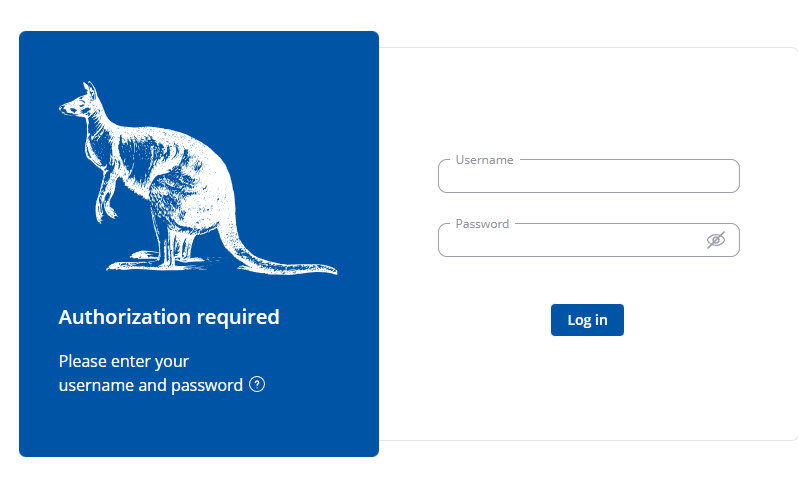
Task: Click the Username field label
Action: tap(484, 160)
